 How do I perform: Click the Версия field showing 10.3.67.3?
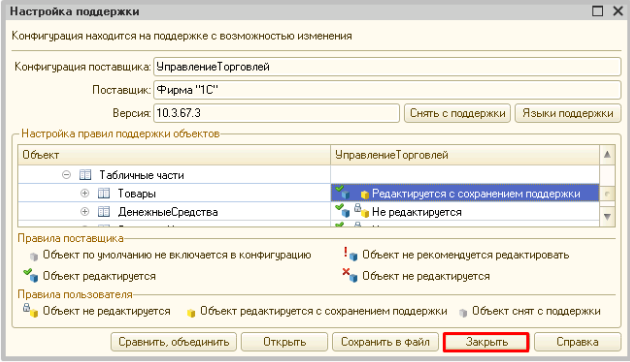(276, 113)
